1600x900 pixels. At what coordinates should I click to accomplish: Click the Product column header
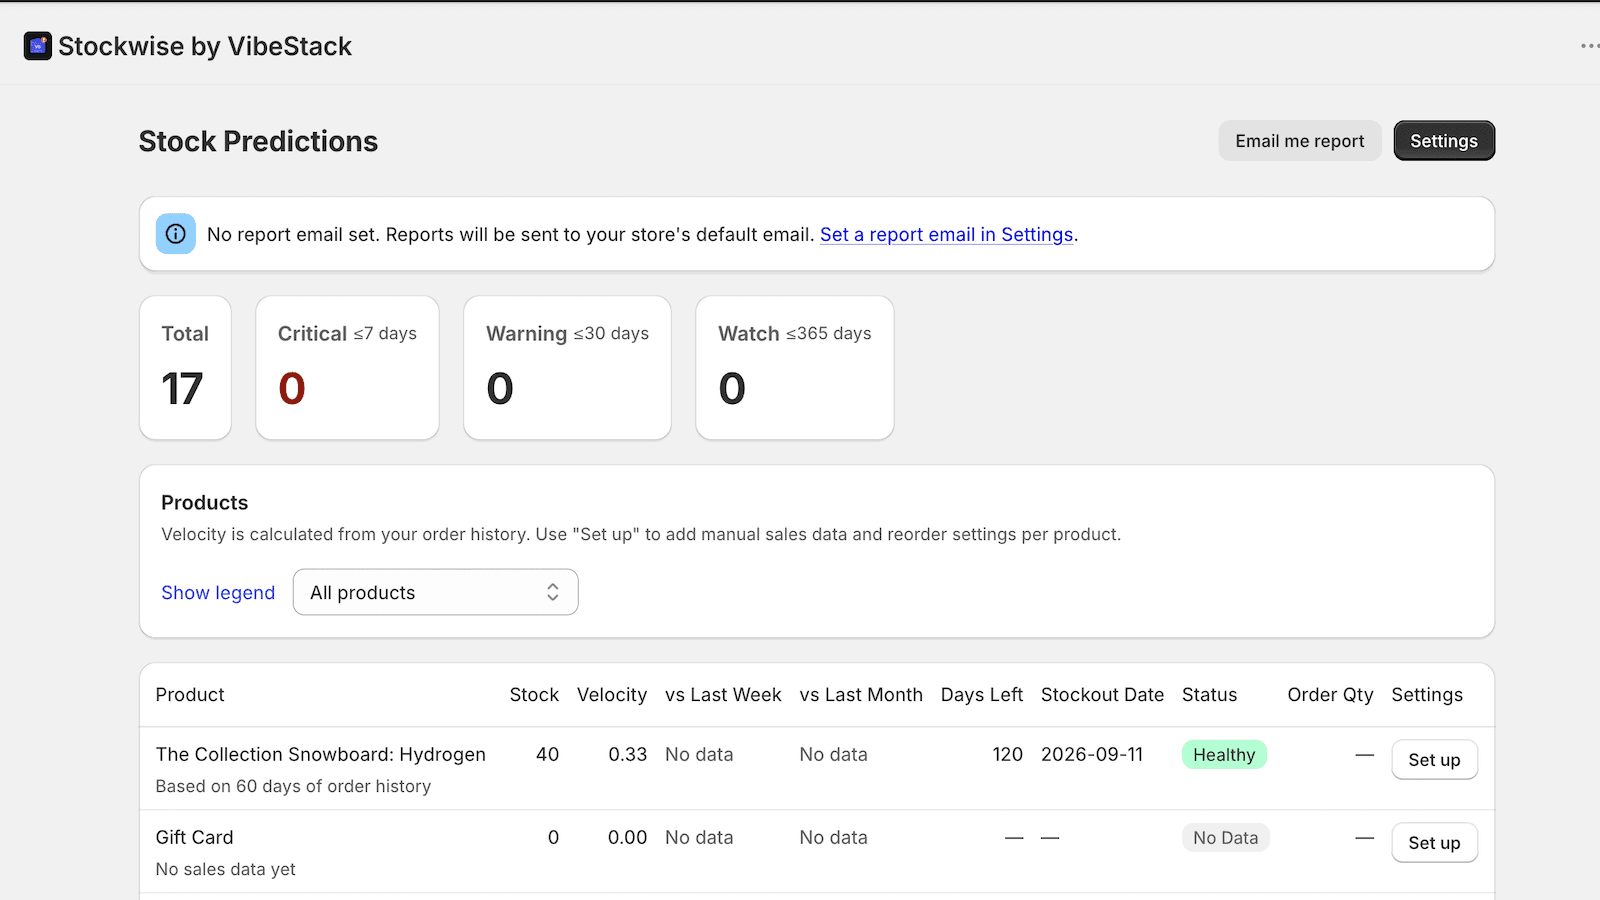[190, 695]
